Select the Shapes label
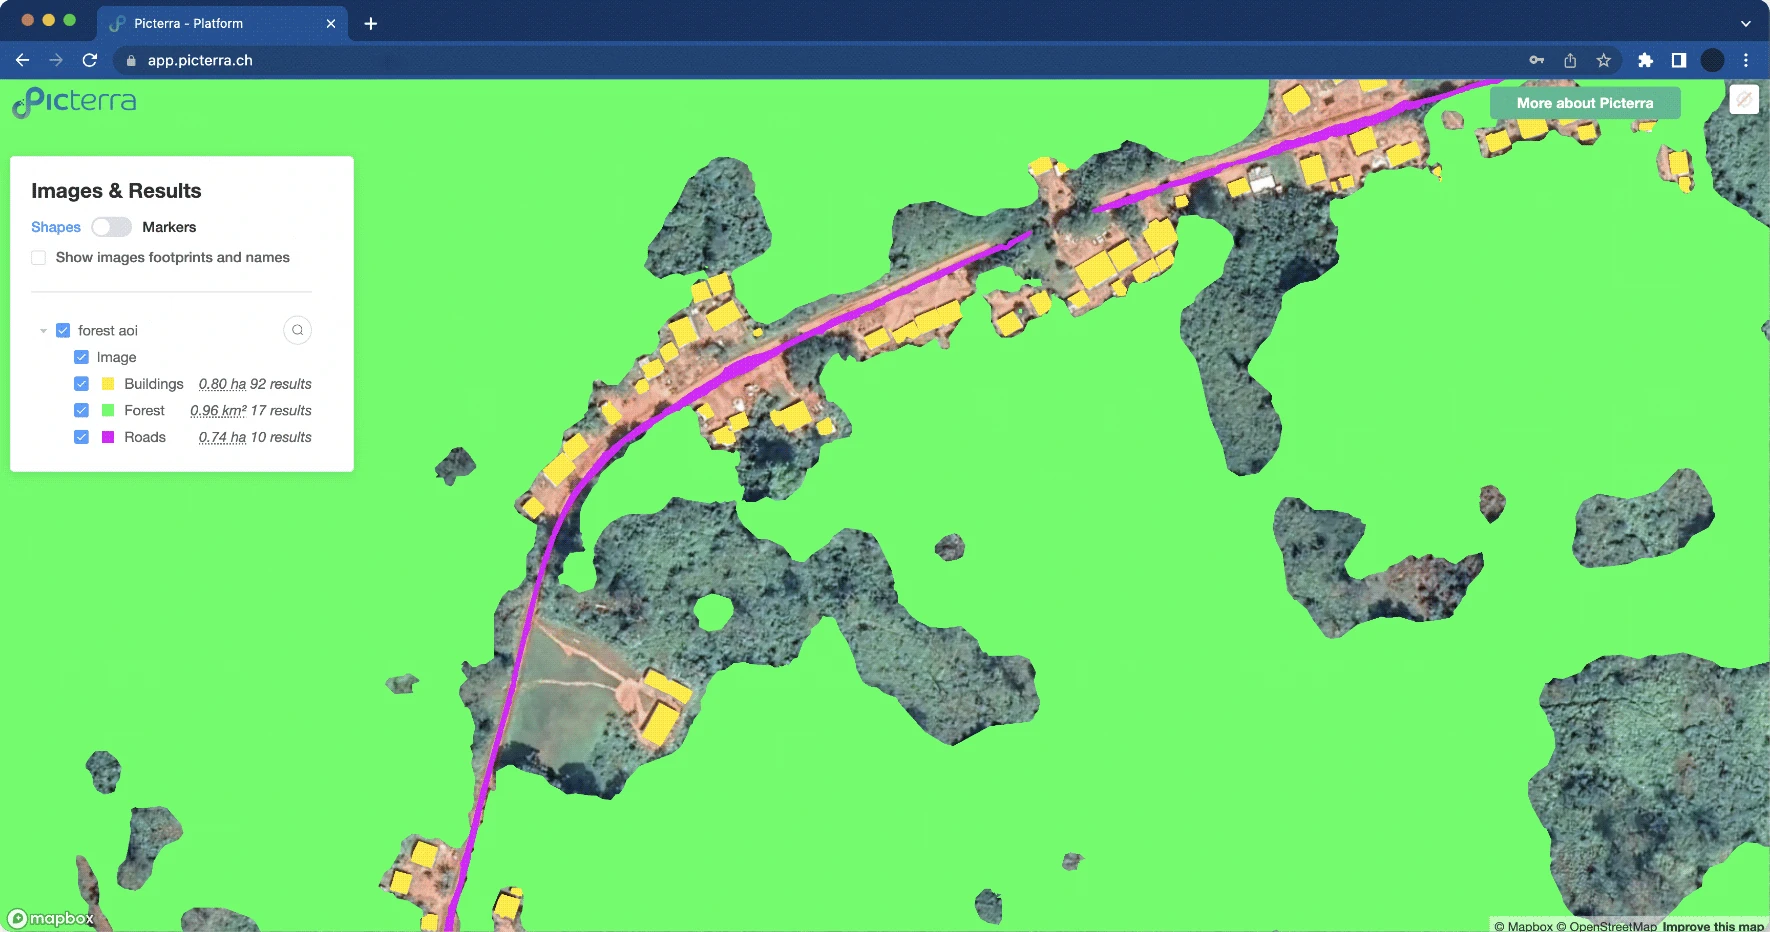This screenshot has width=1770, height=932. [56, 227]
